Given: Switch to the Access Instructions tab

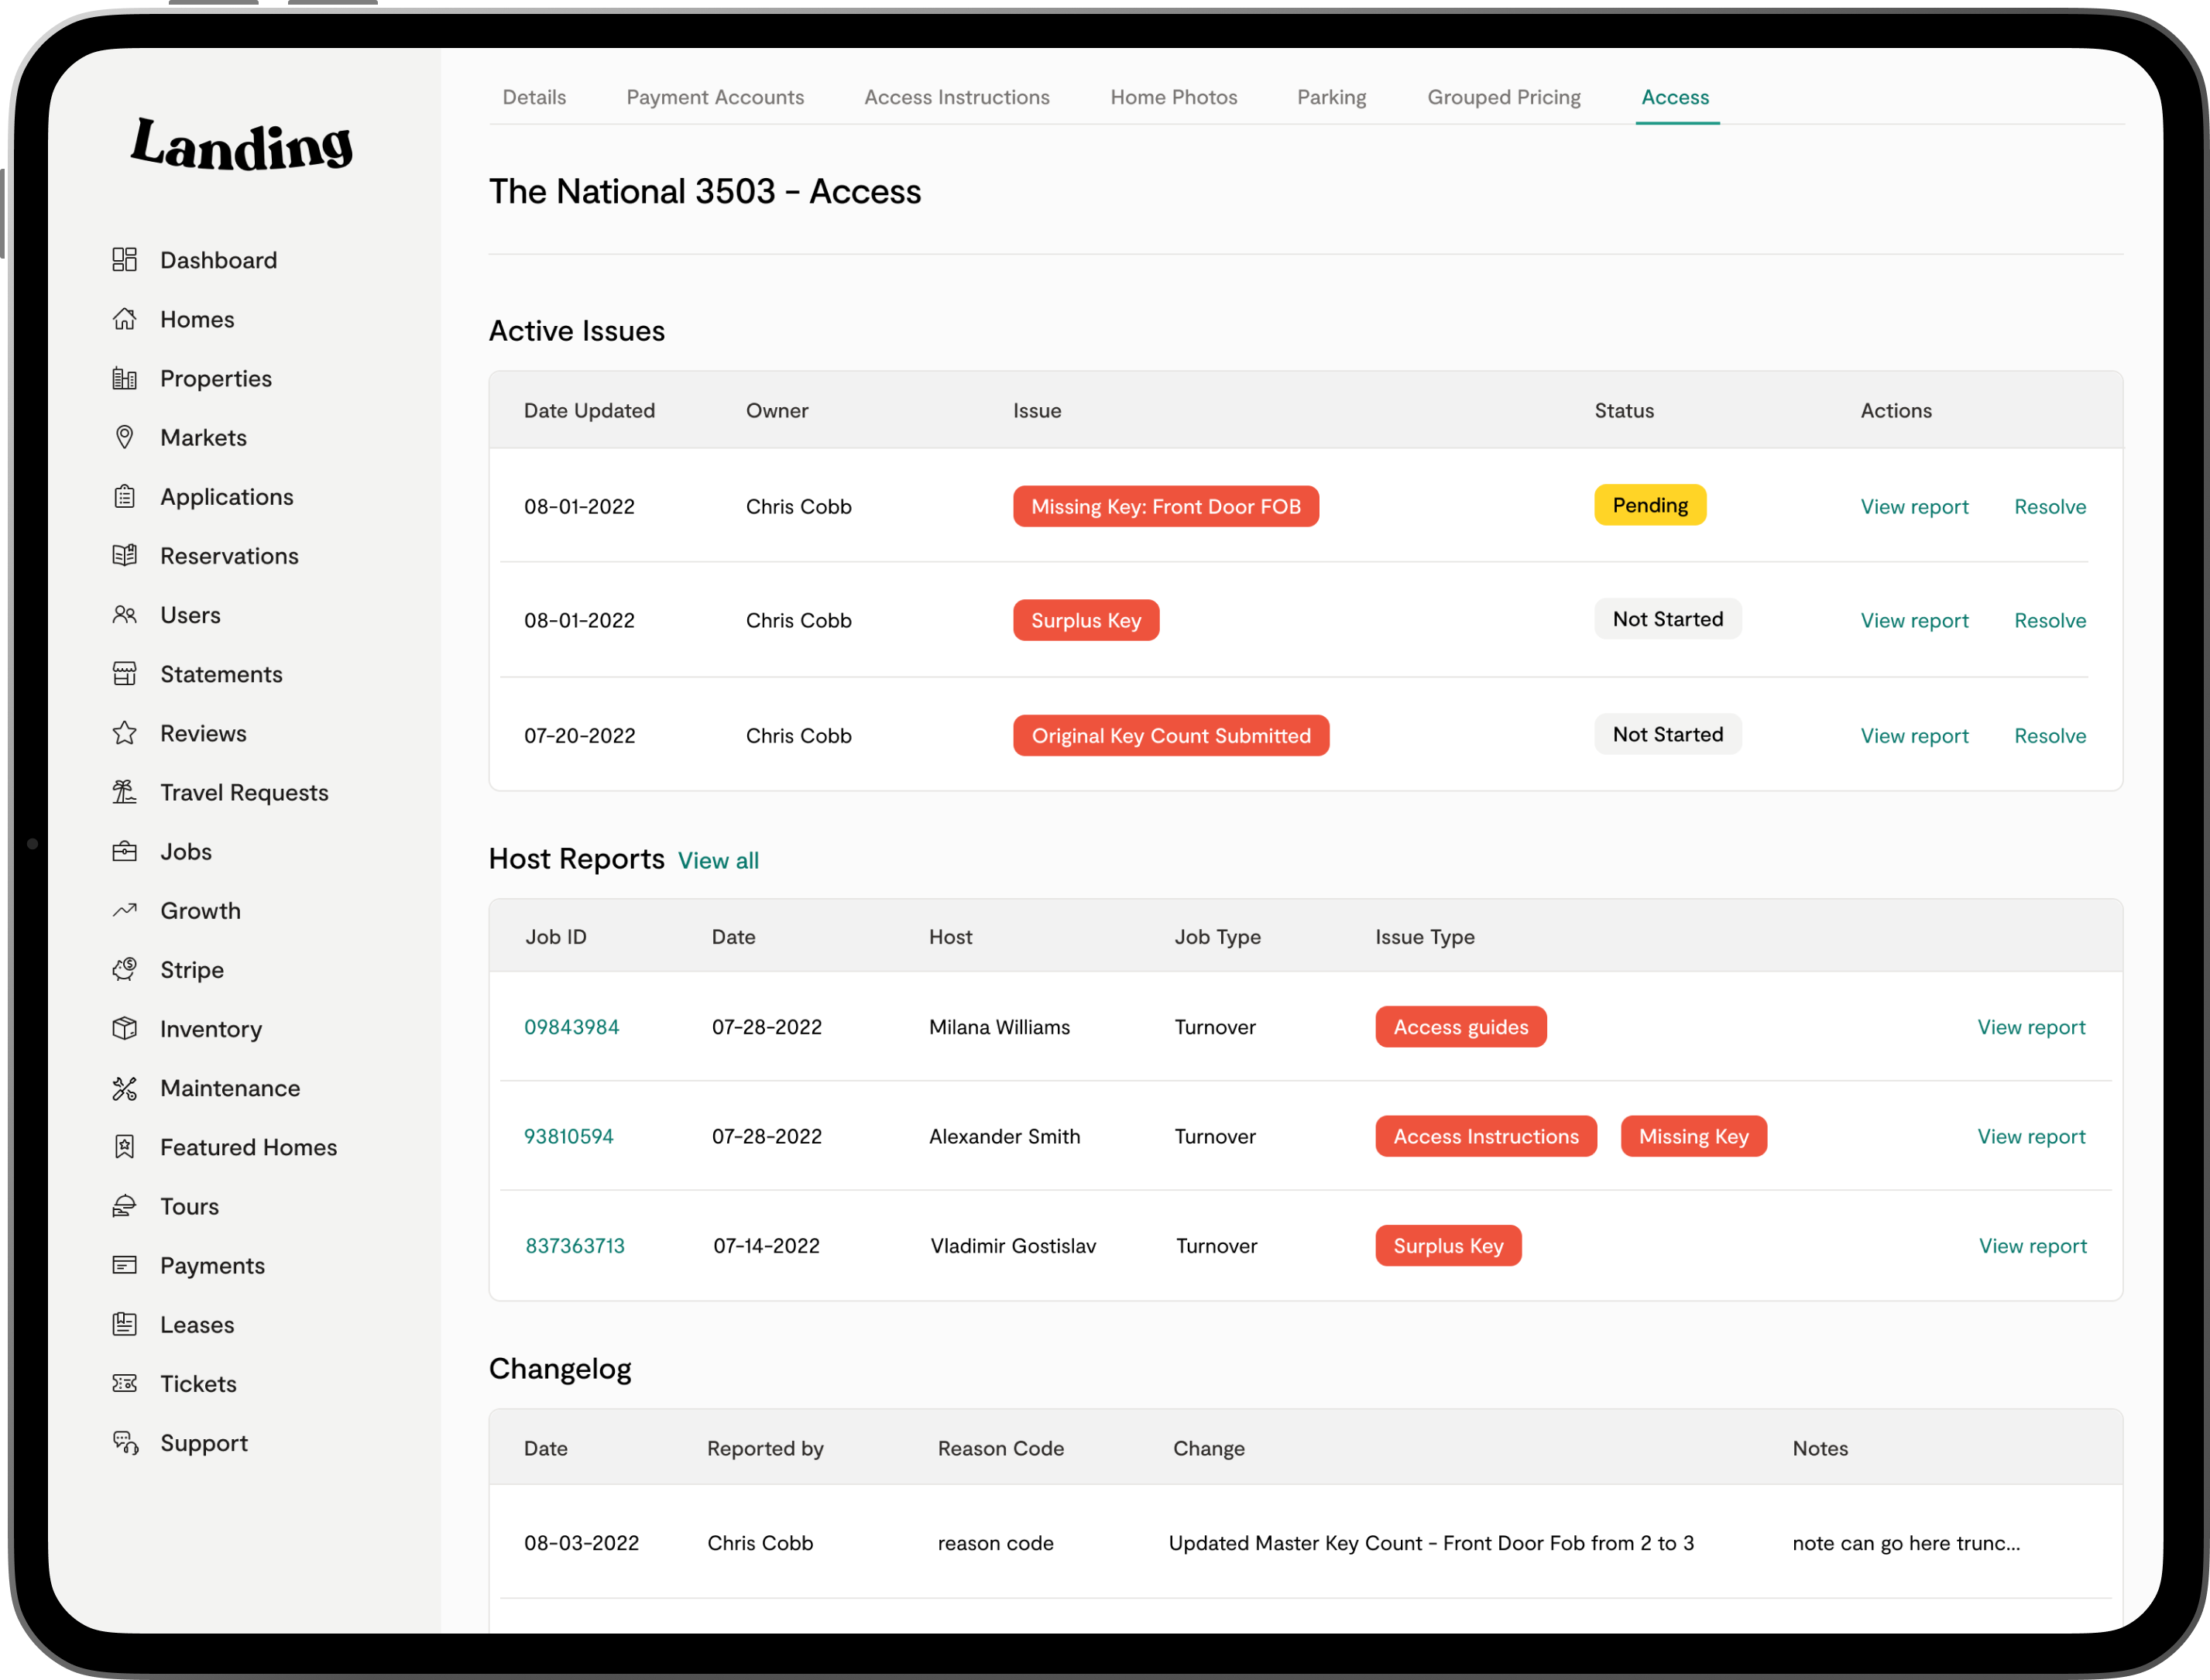Looking at the screenshot, I should [x=956, y=97].
